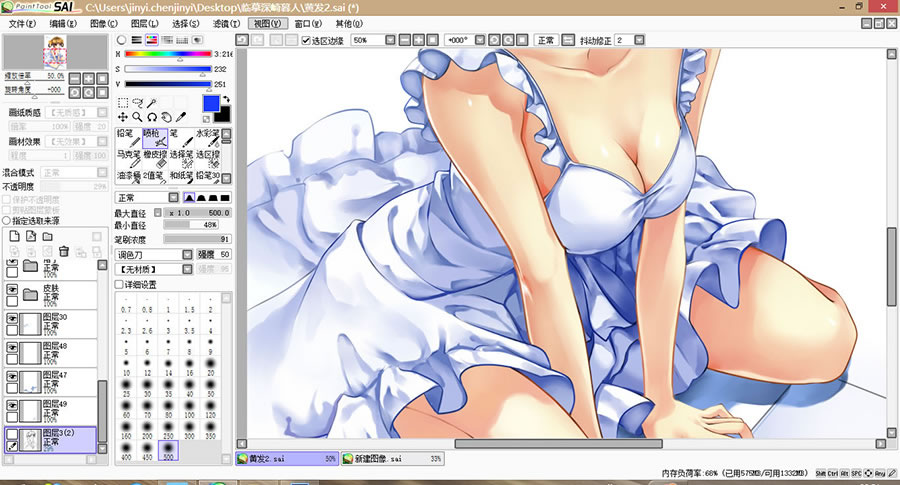Viewport: 900px width, 485px height.
Task: Choose the 选区擦 selection eraser
Action: (x=208, y=159)
